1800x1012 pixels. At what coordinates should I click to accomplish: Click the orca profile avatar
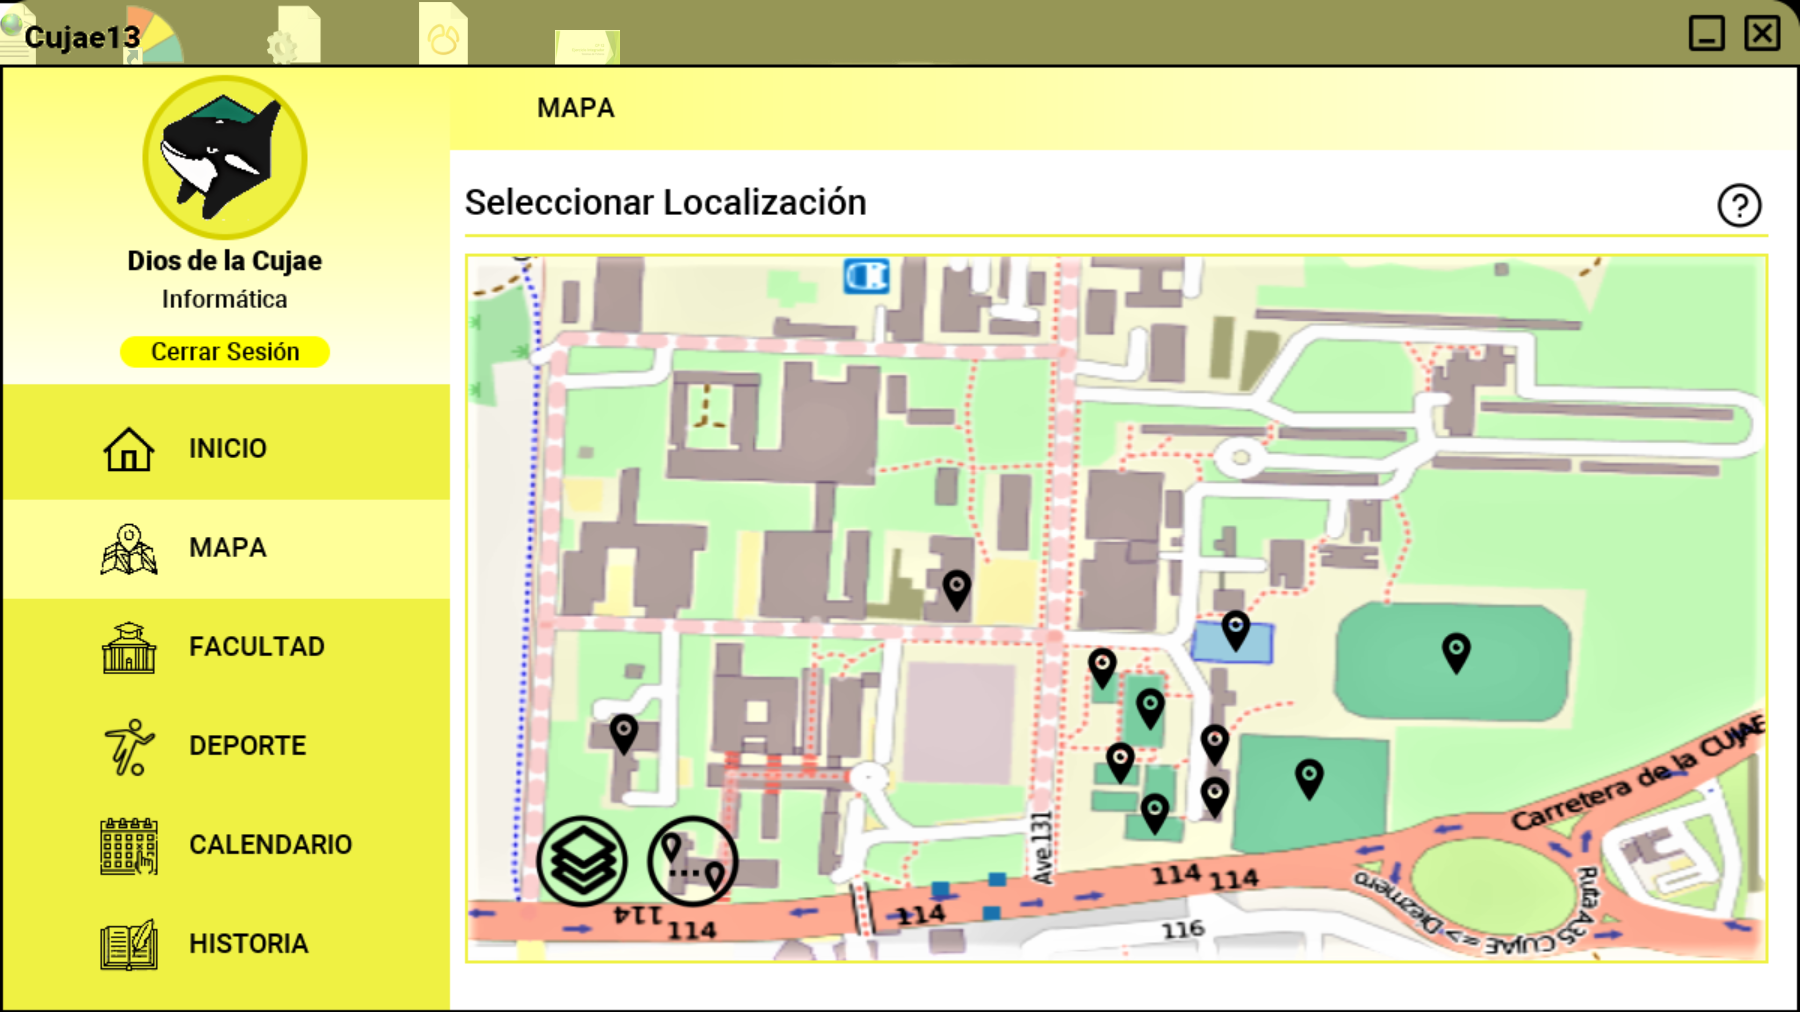pyautogui.click(x=225, y=157)
